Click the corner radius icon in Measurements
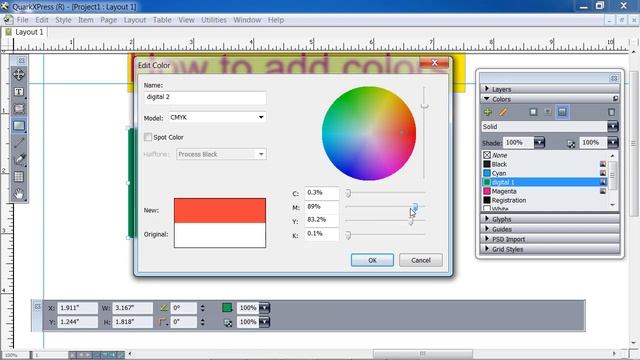The width and height of the screenshot is (640, 360). pyautogui.click(x=164, y=322)
